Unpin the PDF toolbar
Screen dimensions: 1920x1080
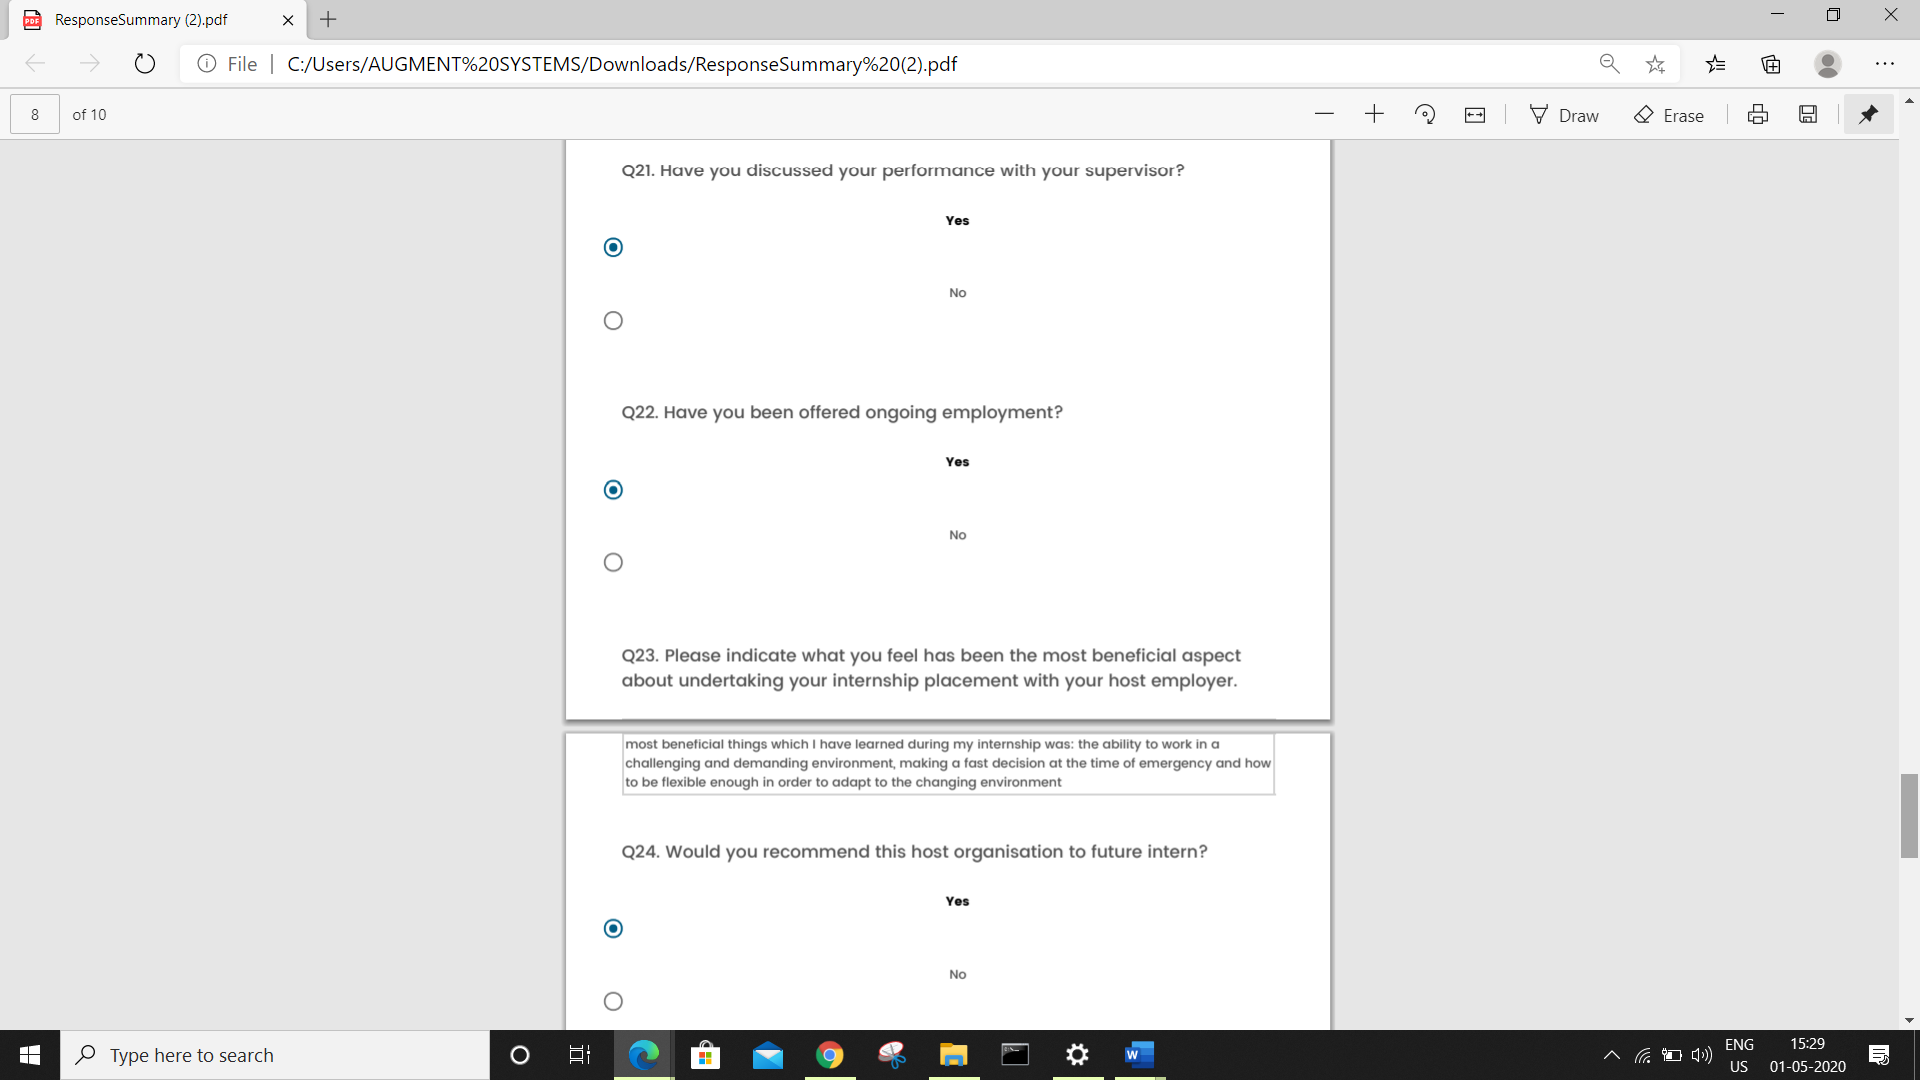pos(1868,114)
